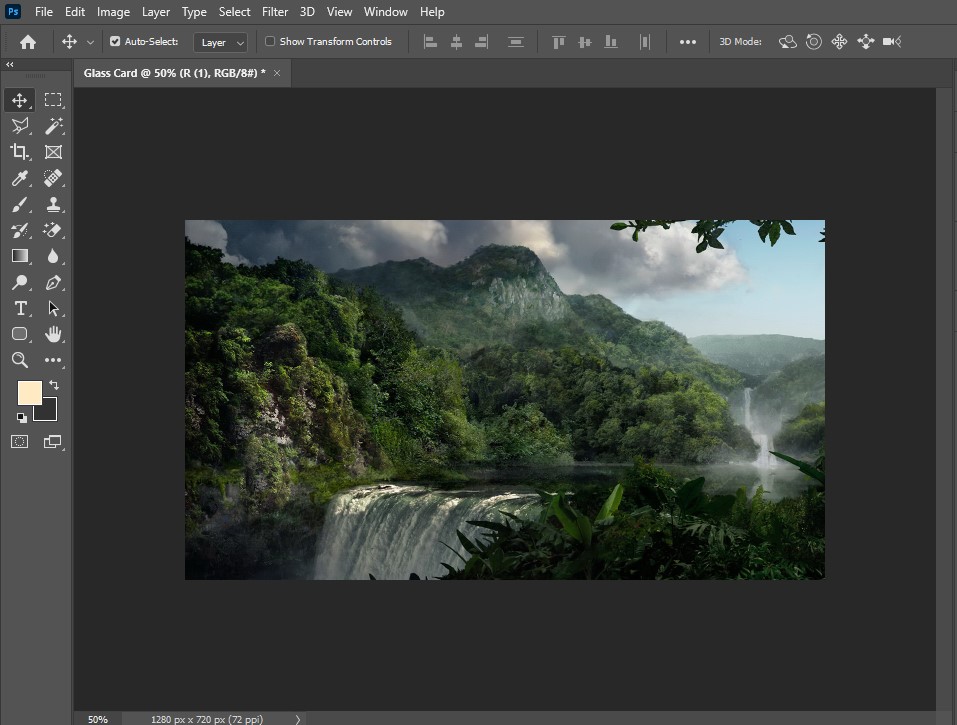Select the Eraser tool
Viewport: 957px width, 725px height.
click(53, 231)
